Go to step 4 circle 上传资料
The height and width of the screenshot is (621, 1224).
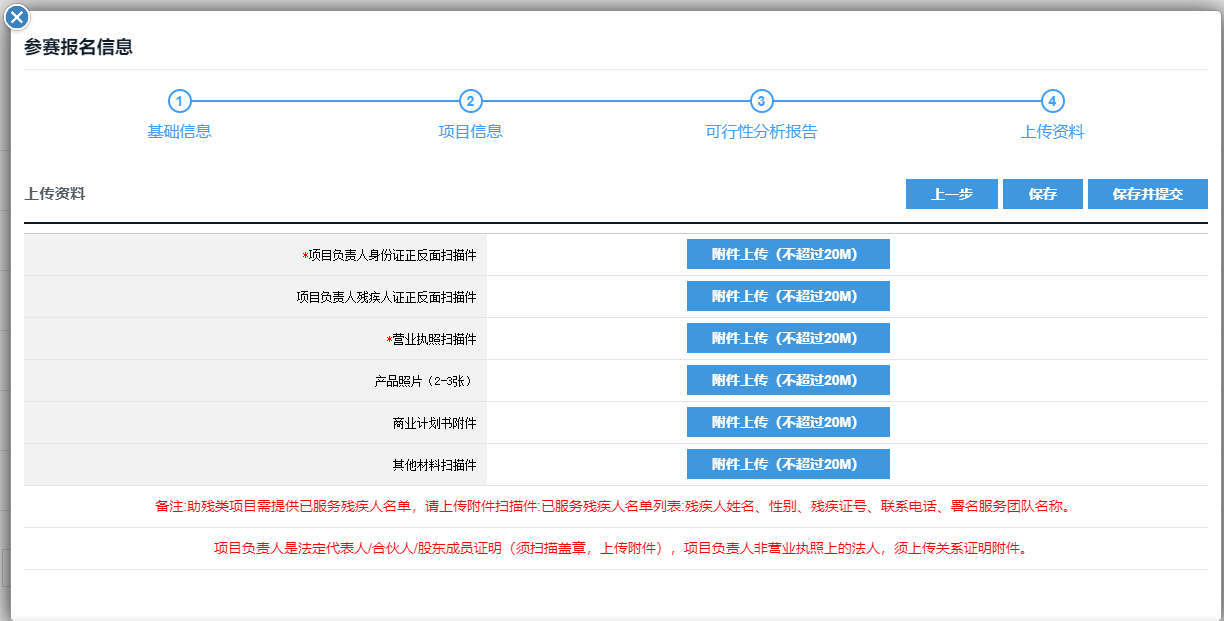1052,101
